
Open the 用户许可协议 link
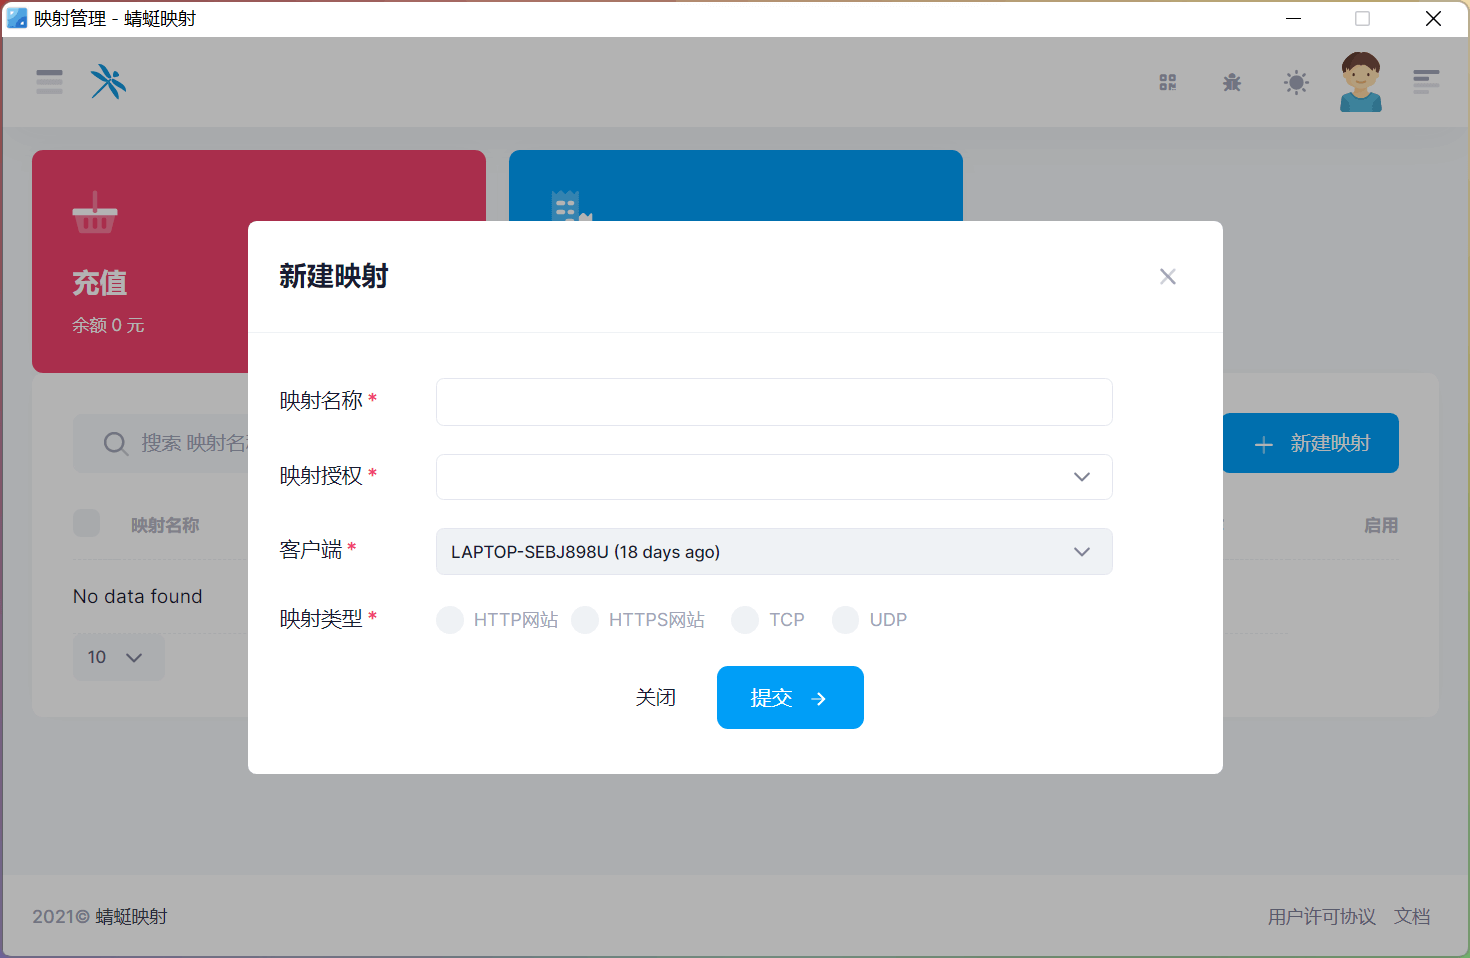[1321, 916]
